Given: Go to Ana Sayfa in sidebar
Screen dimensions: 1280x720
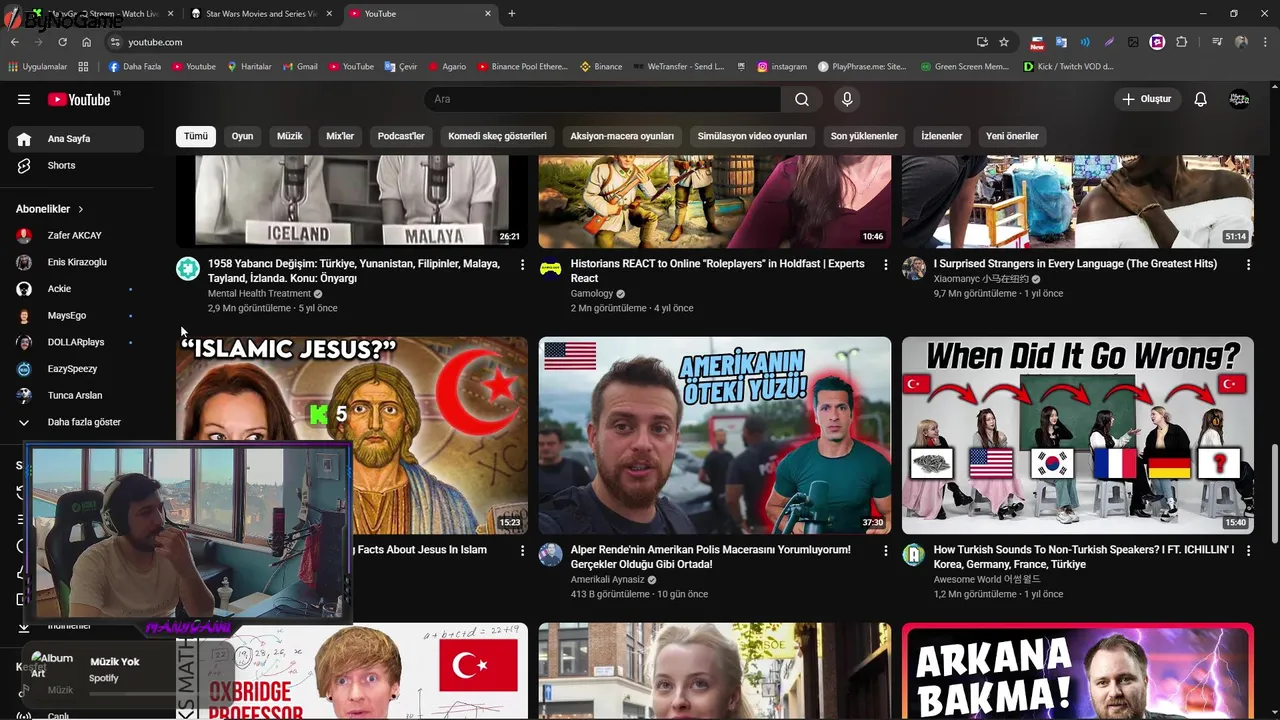Looking at the screenshot, I should pos(76,139).
